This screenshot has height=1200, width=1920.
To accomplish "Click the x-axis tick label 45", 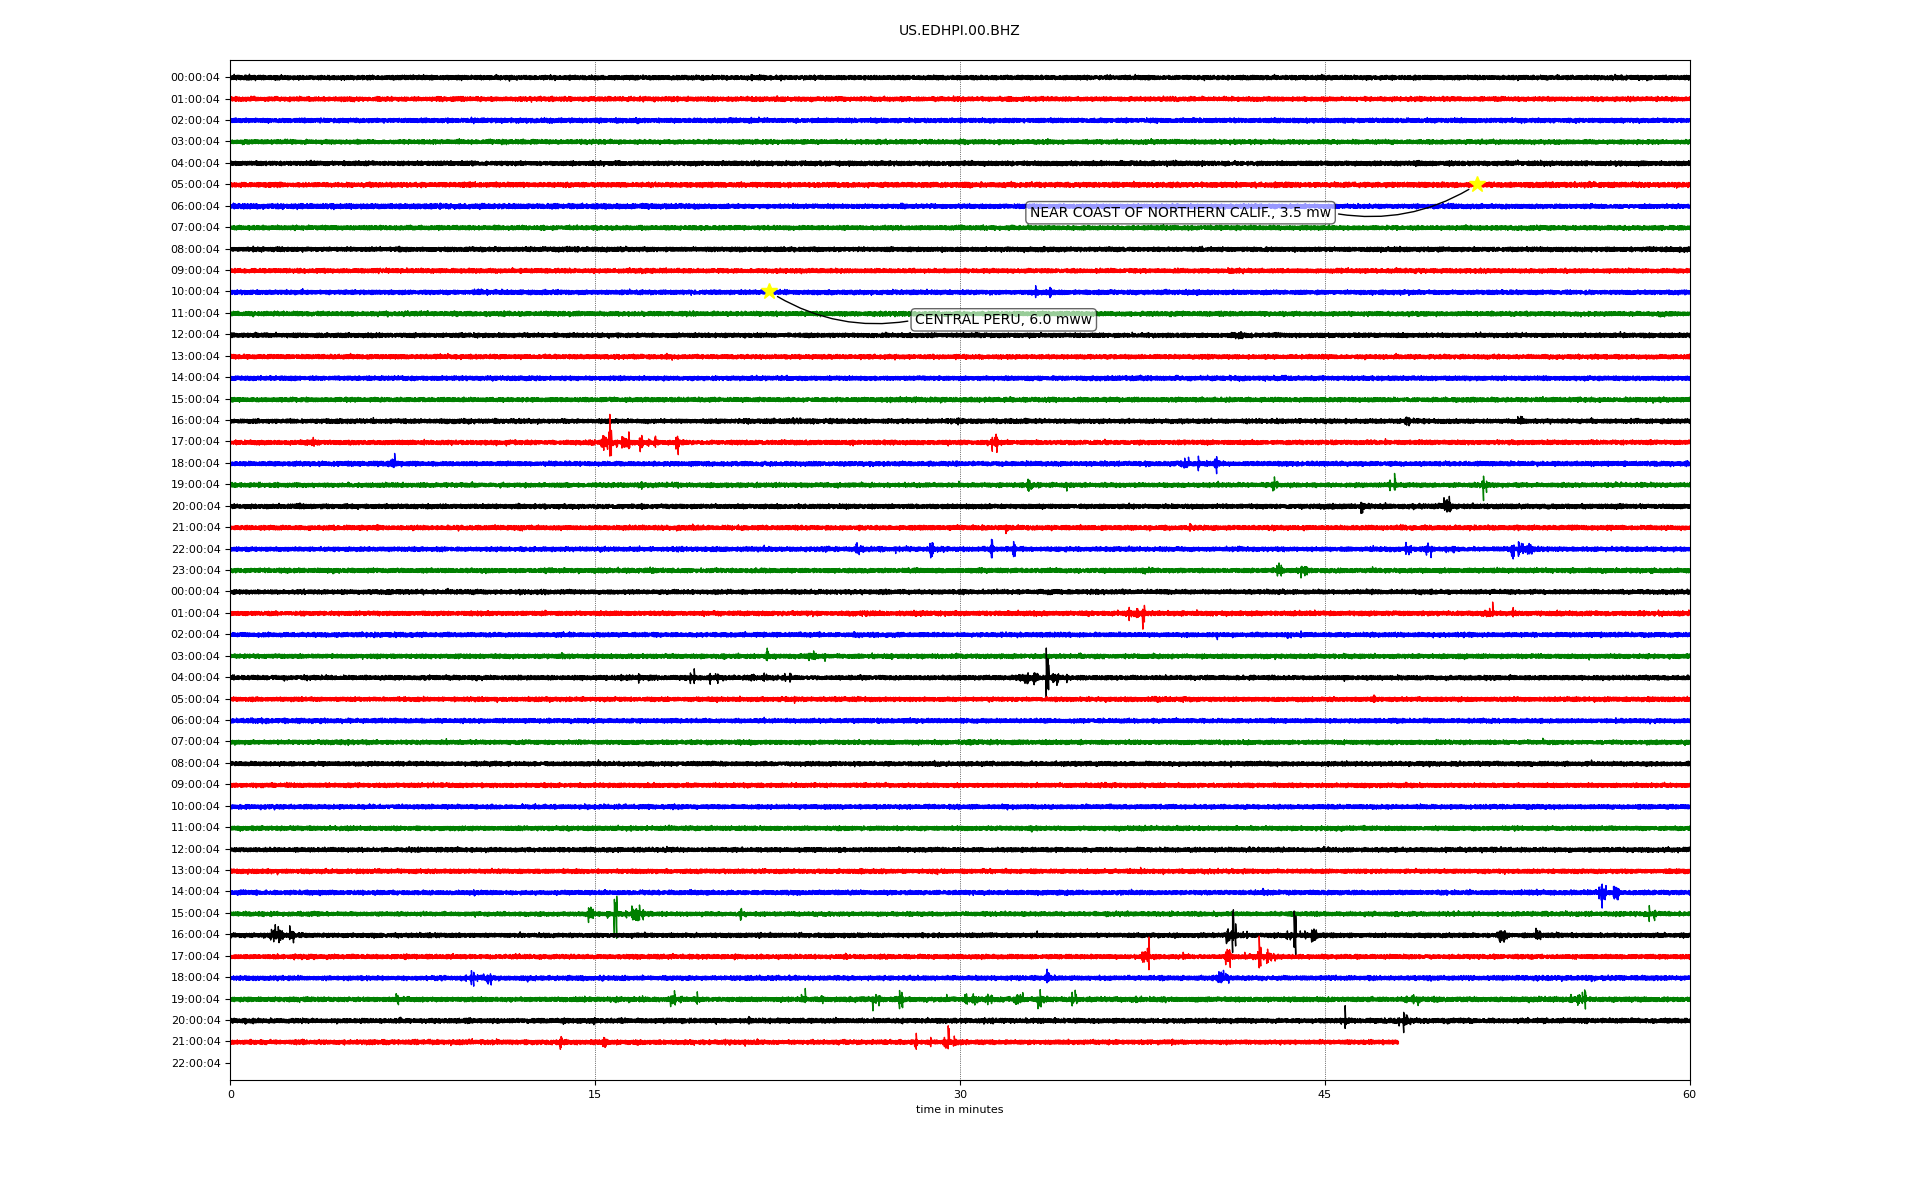I will point(1325,1094).
